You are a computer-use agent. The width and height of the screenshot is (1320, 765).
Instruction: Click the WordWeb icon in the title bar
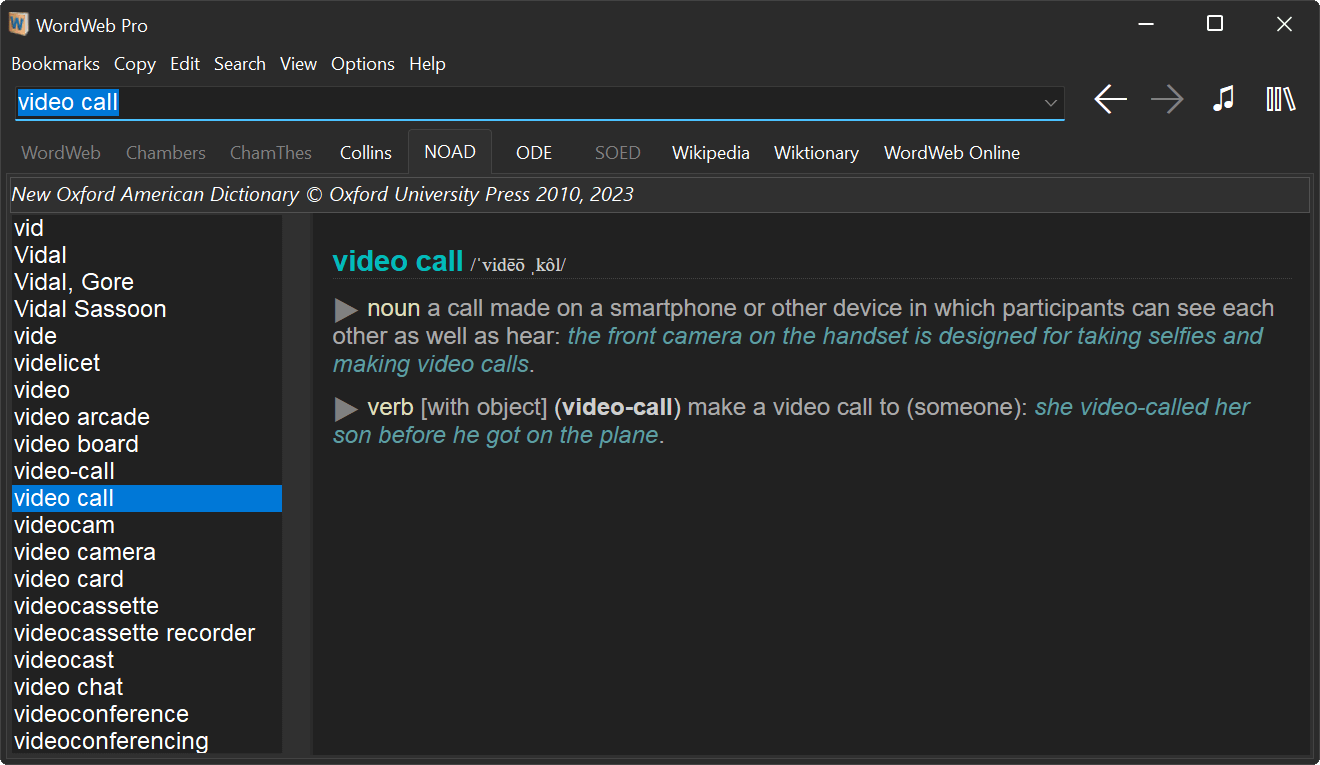[x=17, y=23]
